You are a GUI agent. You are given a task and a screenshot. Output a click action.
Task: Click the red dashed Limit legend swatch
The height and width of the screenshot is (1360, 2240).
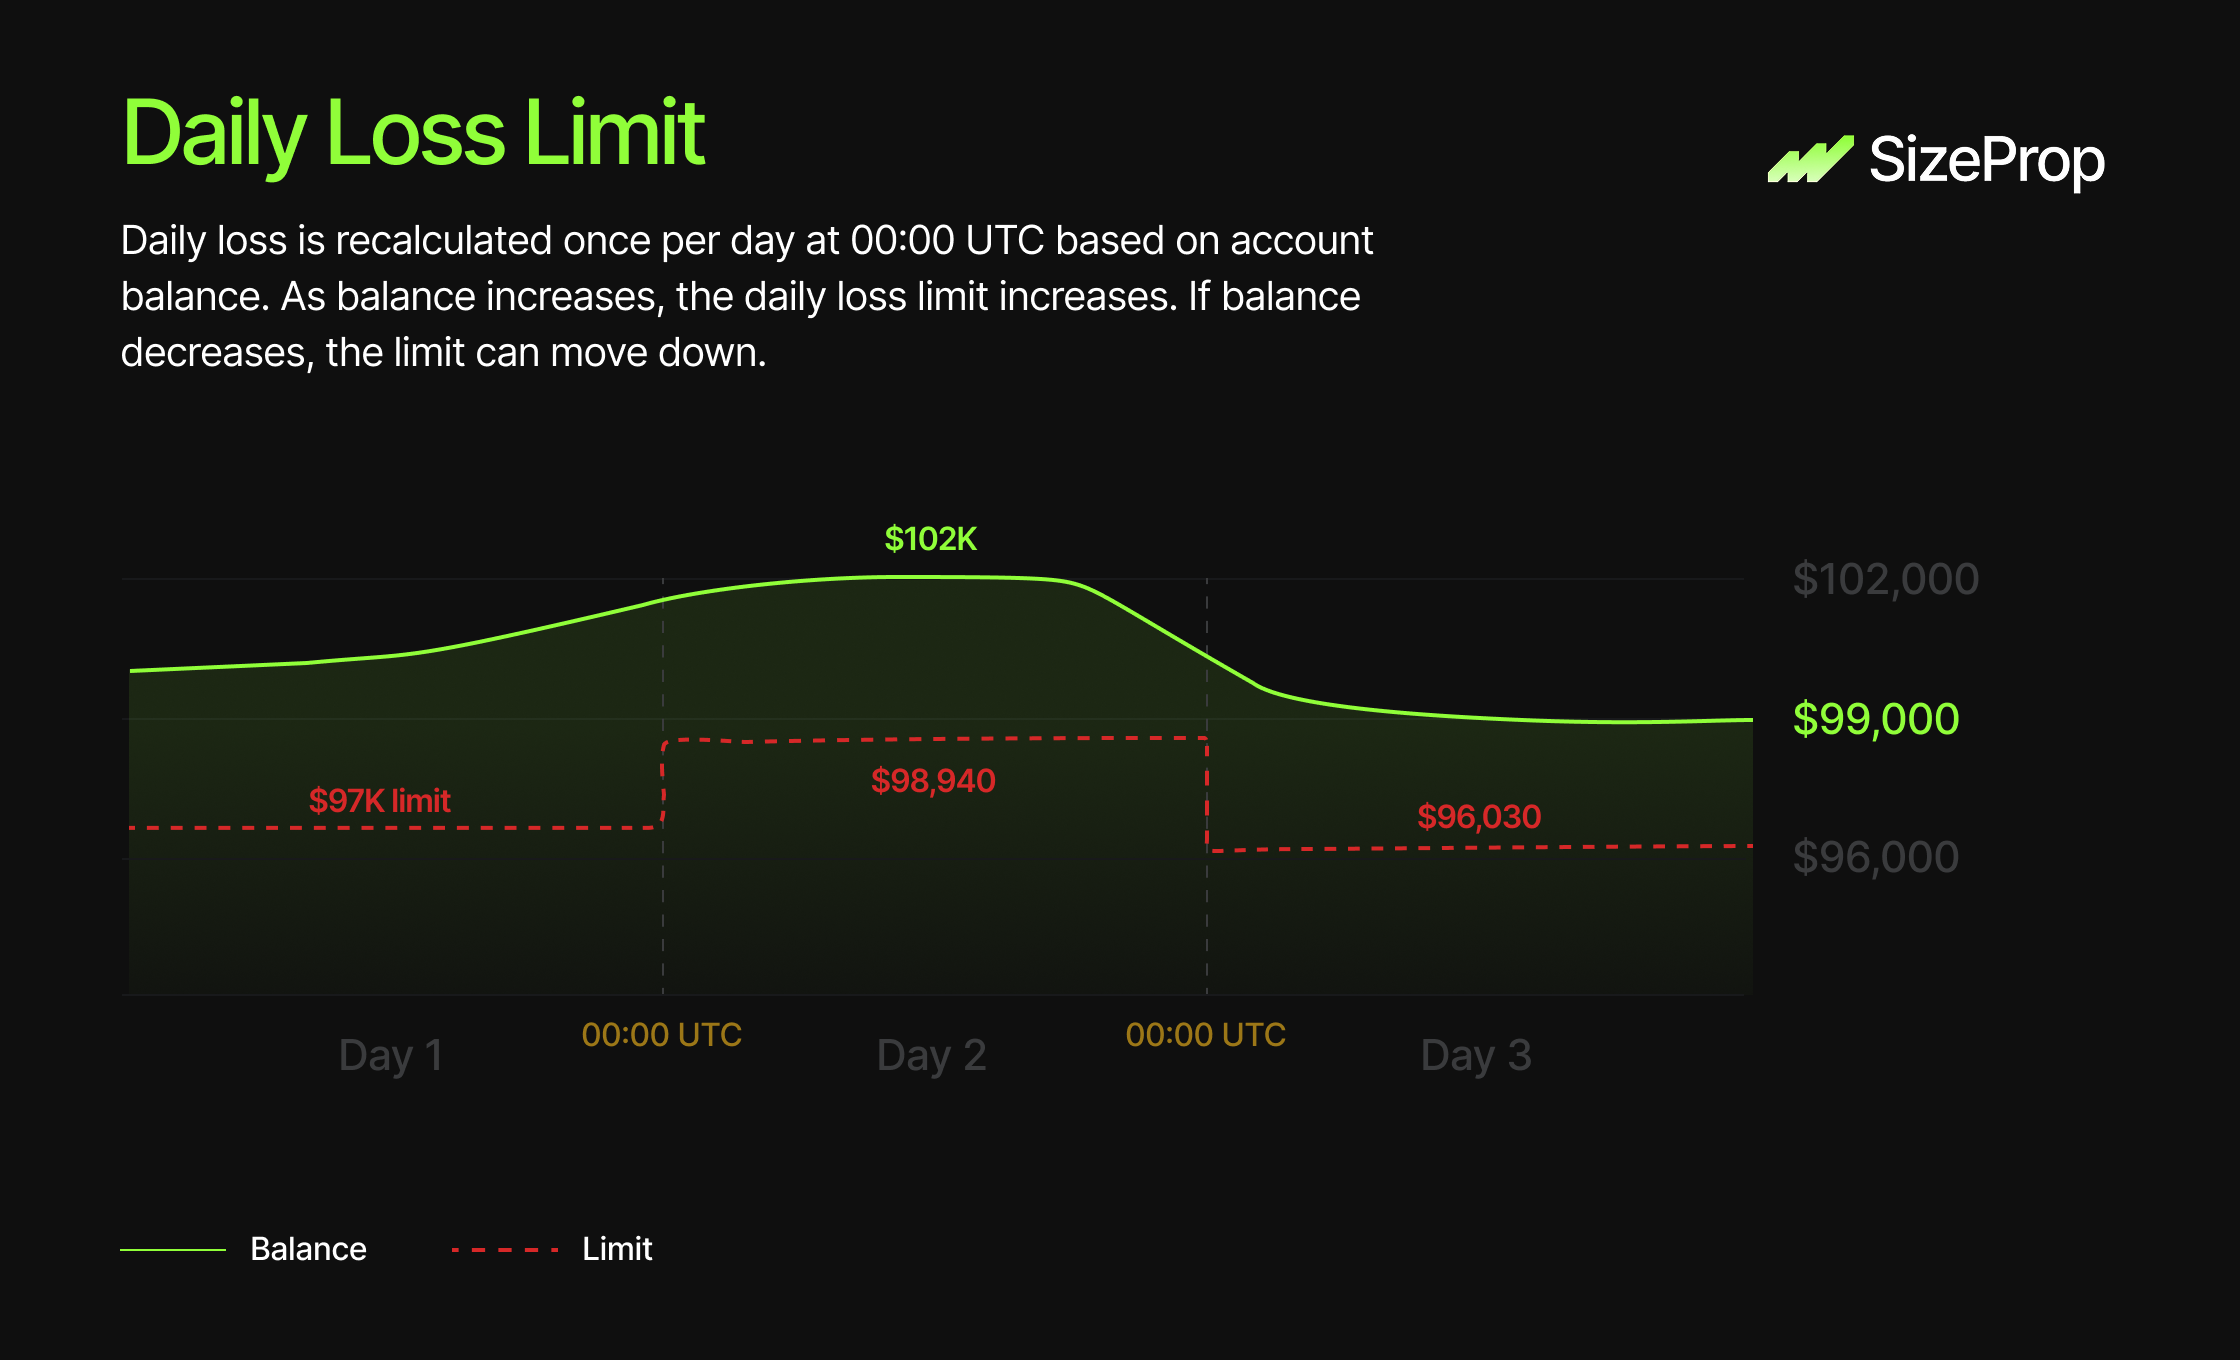coord(504,1250)
